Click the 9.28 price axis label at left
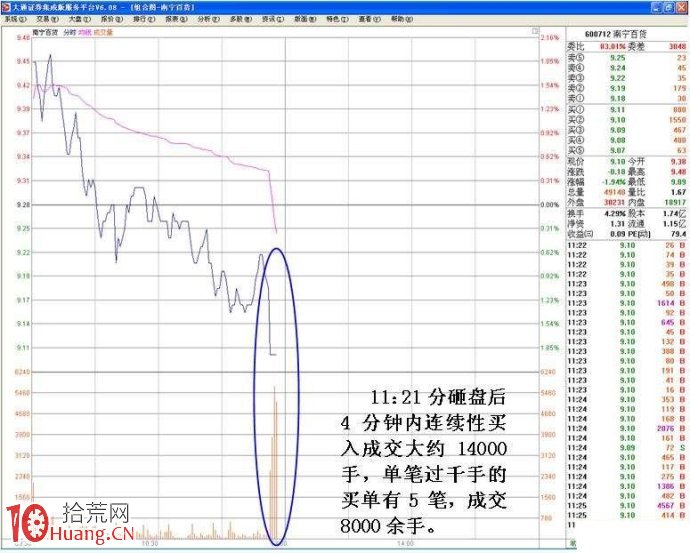690x553 pixels. pyautogui.click(x=23, y=205)
